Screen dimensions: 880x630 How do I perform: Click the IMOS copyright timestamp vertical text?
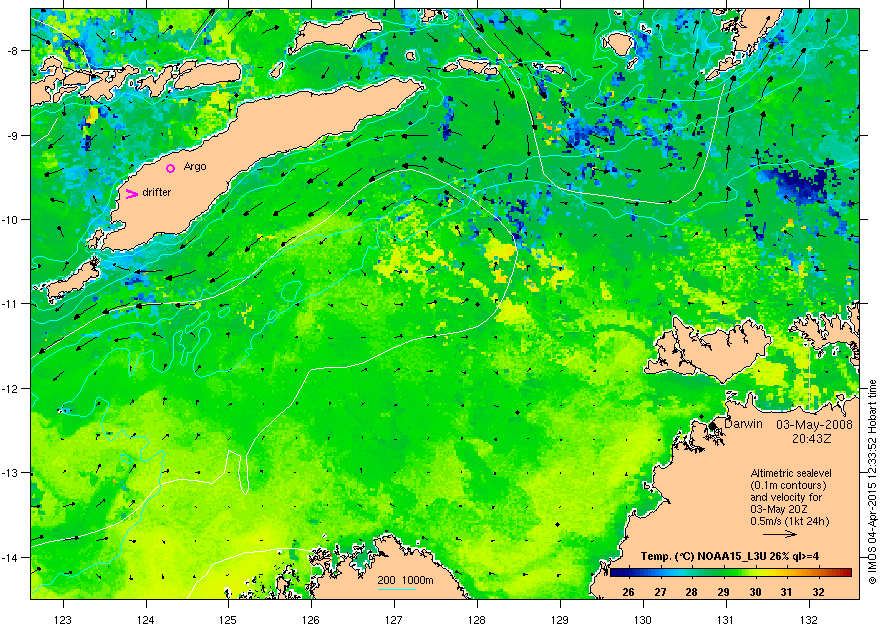pyautogui.click(x=872, y=482)
